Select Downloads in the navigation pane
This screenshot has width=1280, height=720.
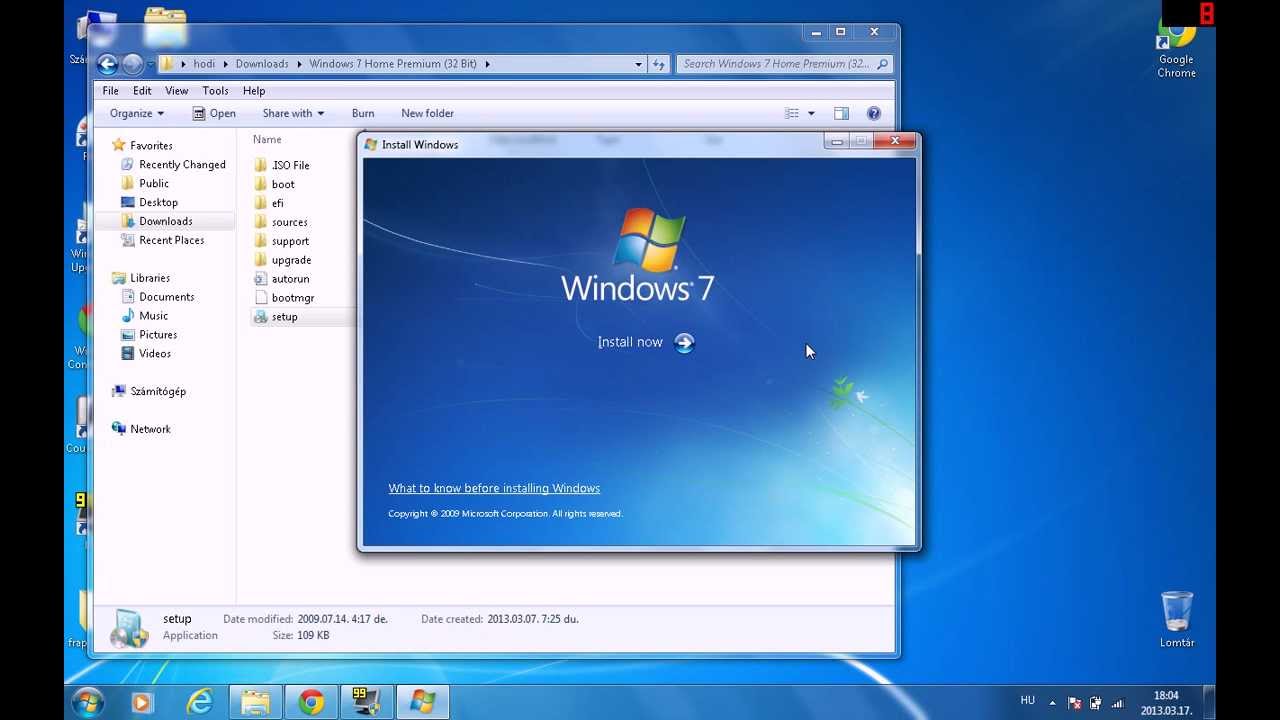tap(166, 222)
